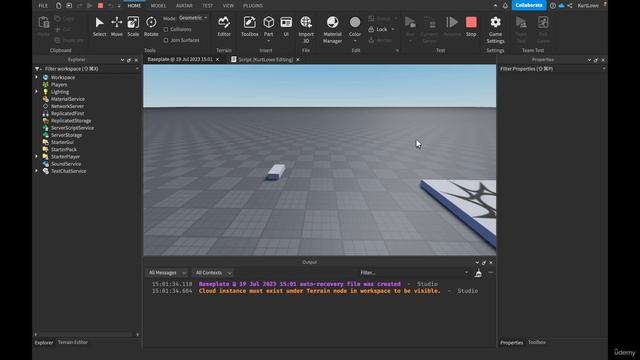
Task: Expand the StarterPlayer tree node
Action: pos(37,157)
